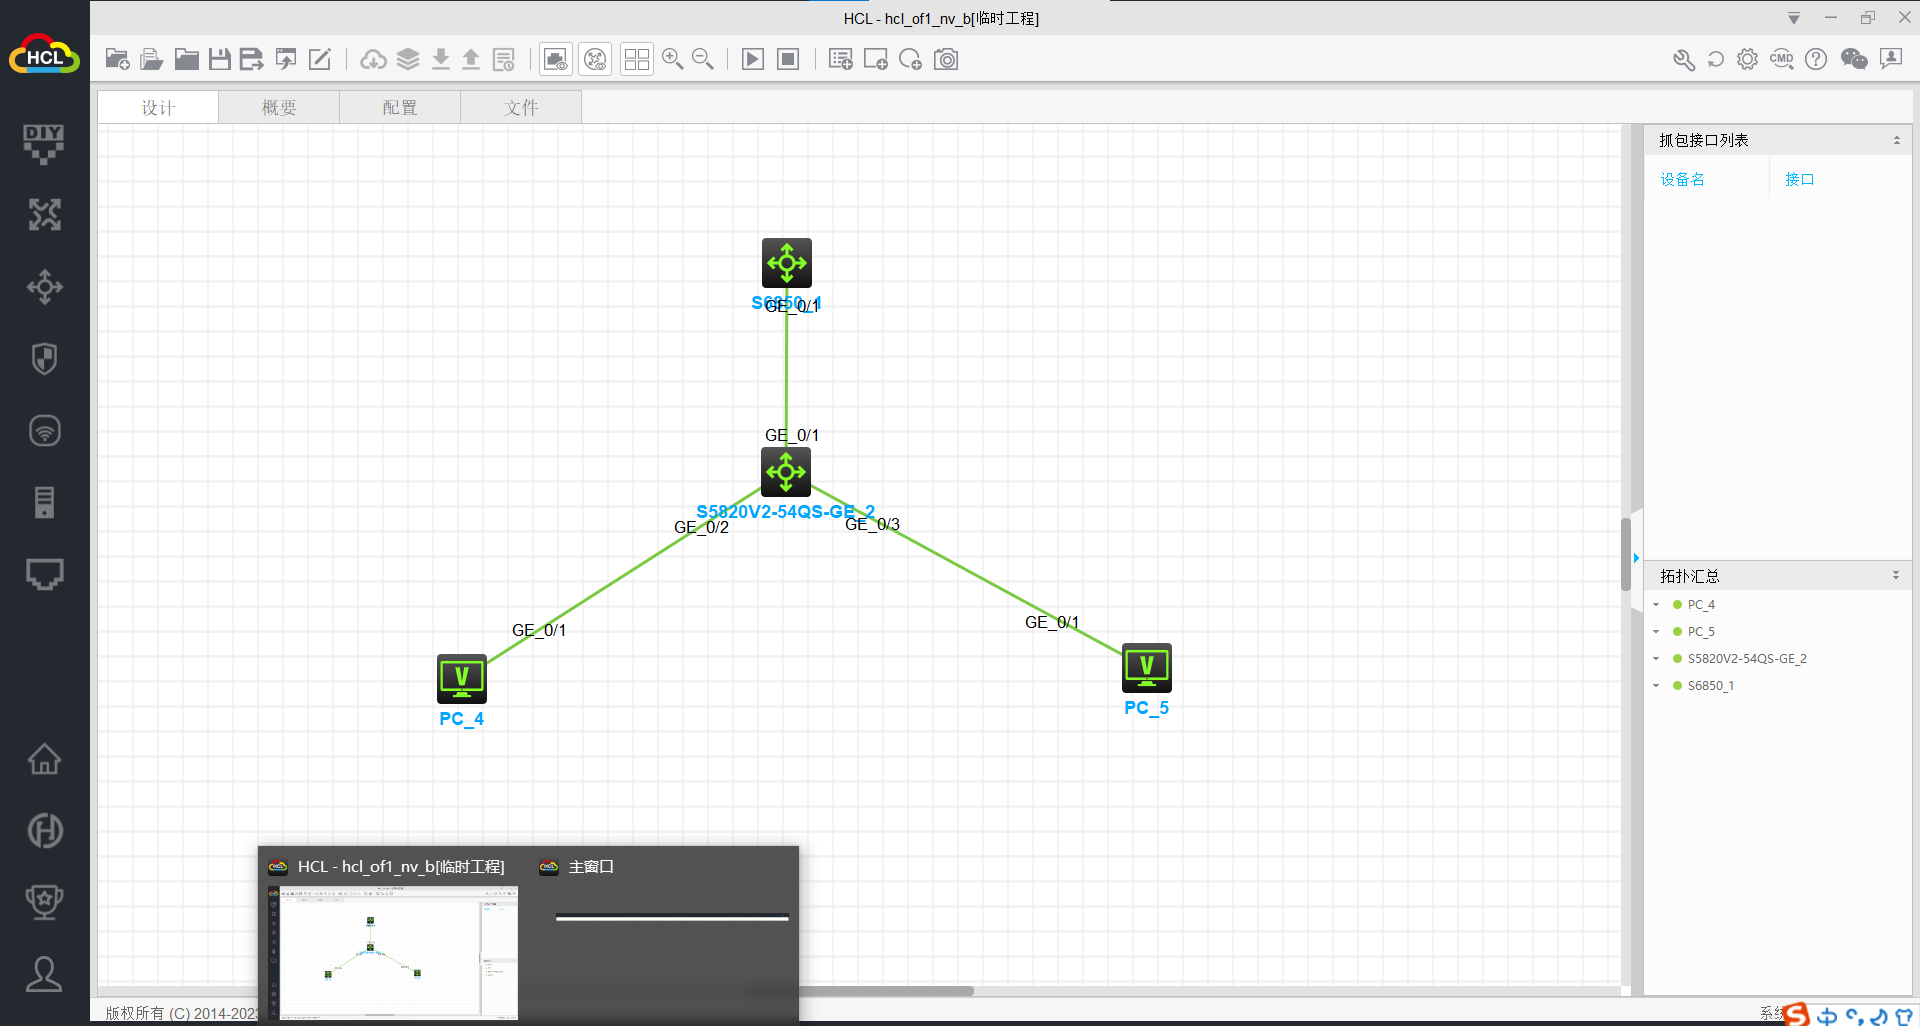Viewport: 1920px width, 1026px height.
Task: Click the DIY device sidebar icon
Action: click(x=44, y=144)
